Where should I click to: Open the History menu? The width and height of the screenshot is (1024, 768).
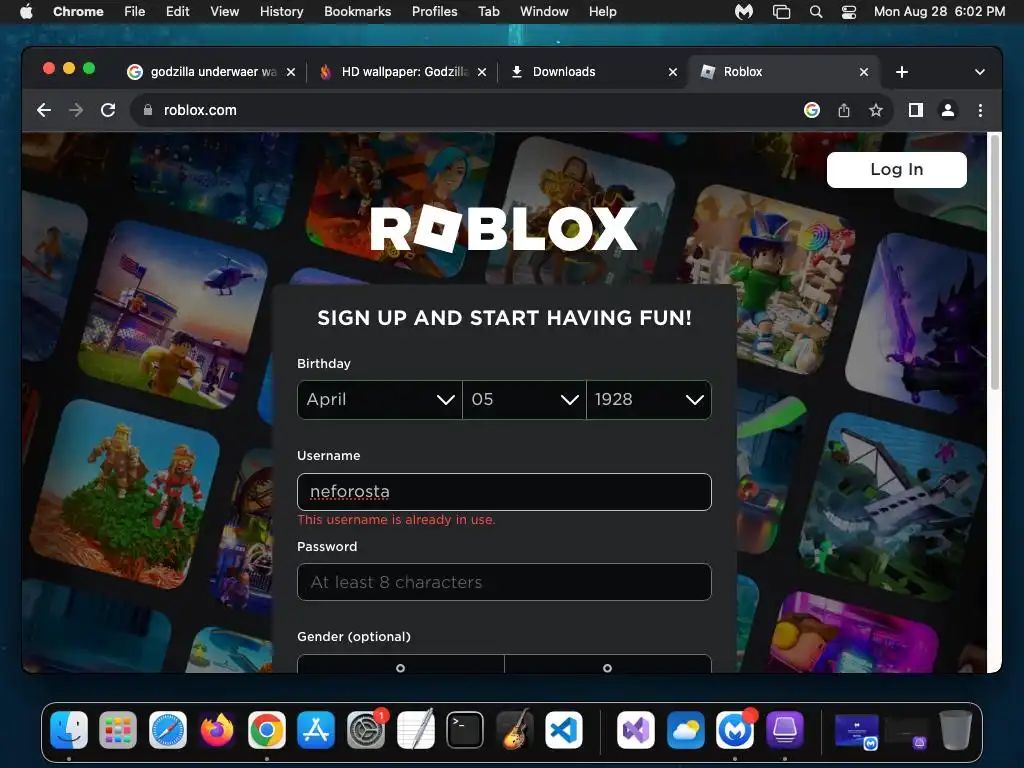281,12
